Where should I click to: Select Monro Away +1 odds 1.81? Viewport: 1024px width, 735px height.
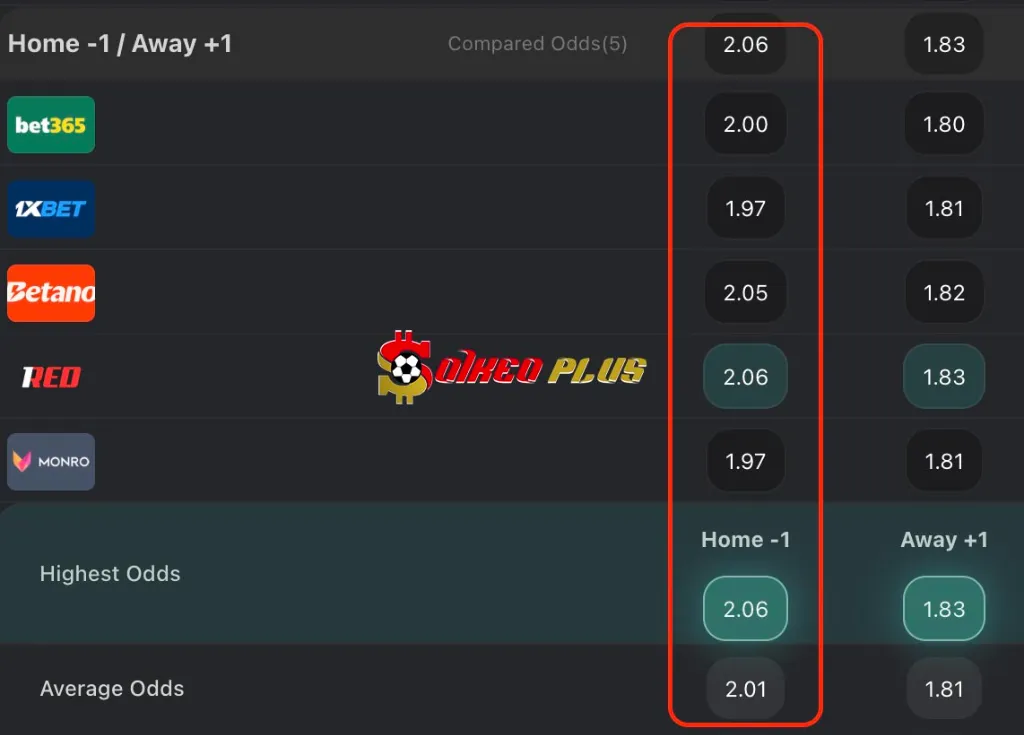[x=944, y=461]
